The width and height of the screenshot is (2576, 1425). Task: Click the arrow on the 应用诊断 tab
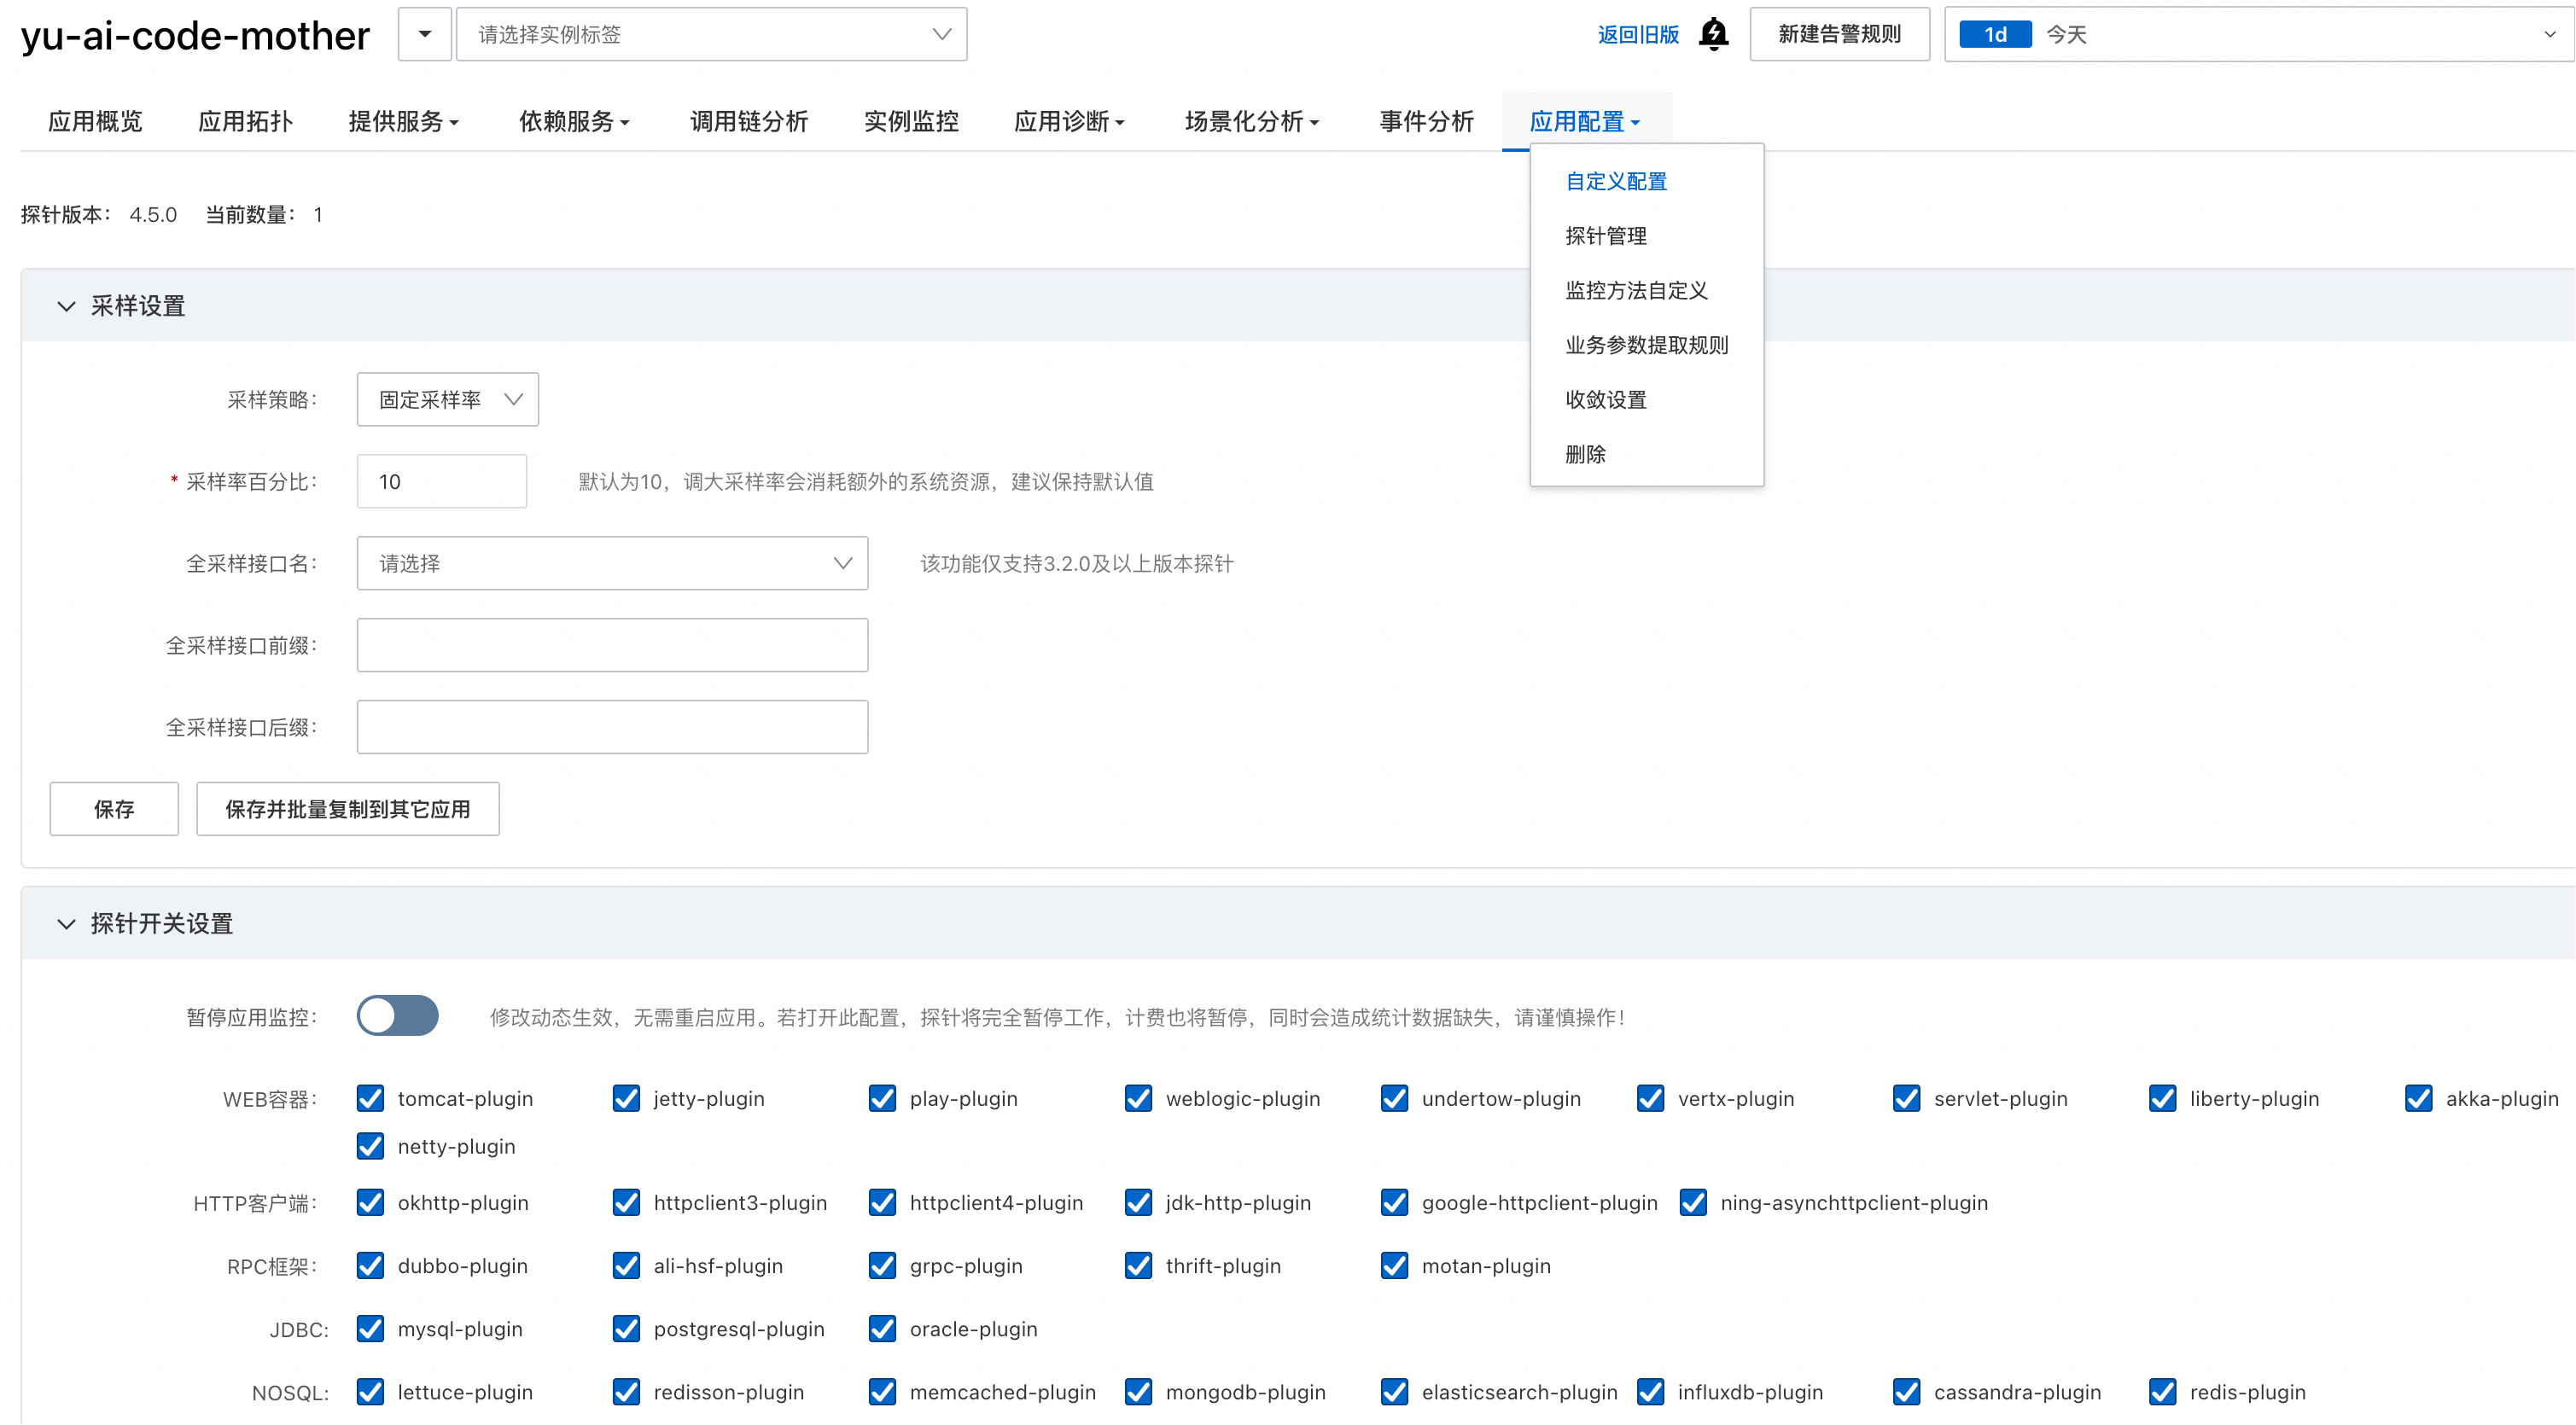tap(1120, 123)
